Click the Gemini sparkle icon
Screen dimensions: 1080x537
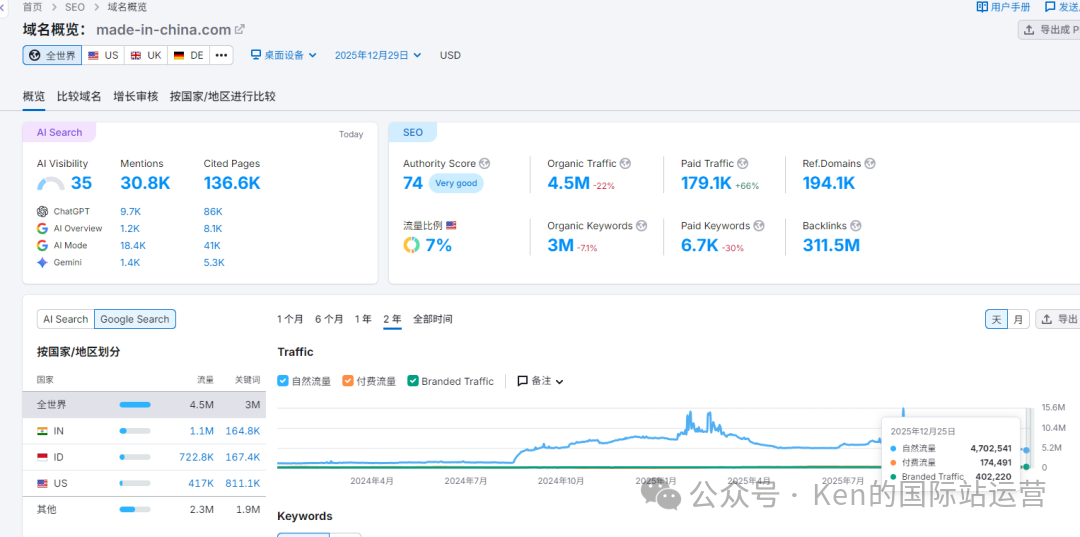tap(43, 262)
